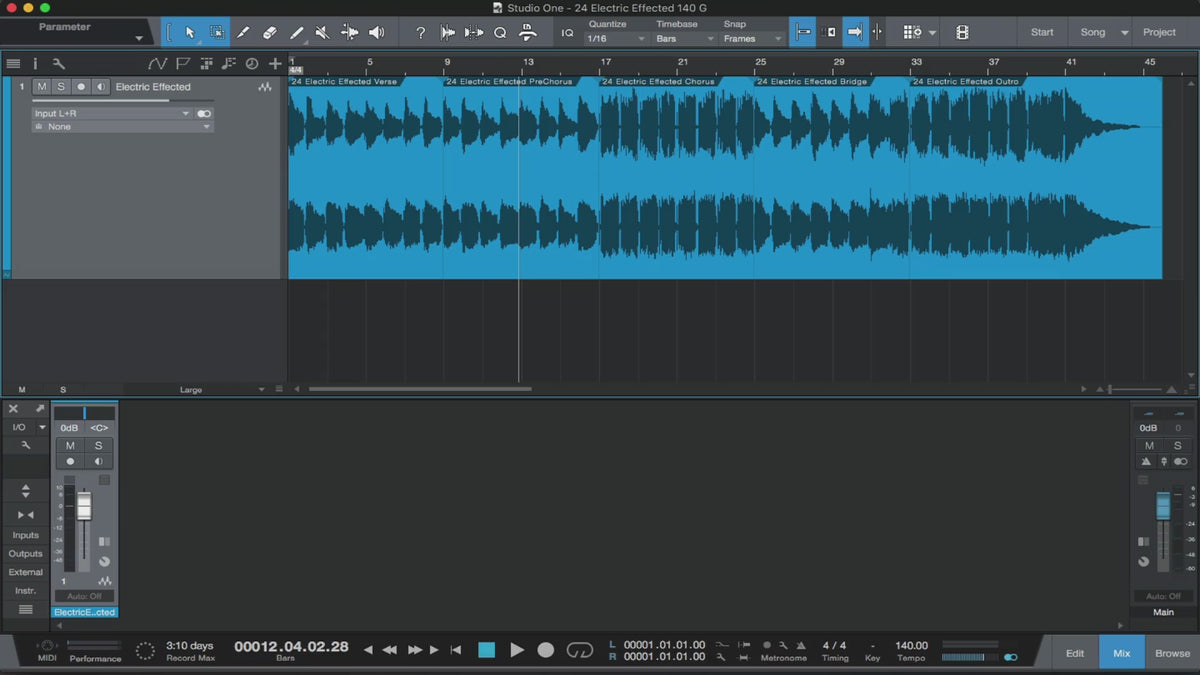Toggle the loop button in transport
Viewport: 1200px width, 675px height.
(x=580, y=650)
